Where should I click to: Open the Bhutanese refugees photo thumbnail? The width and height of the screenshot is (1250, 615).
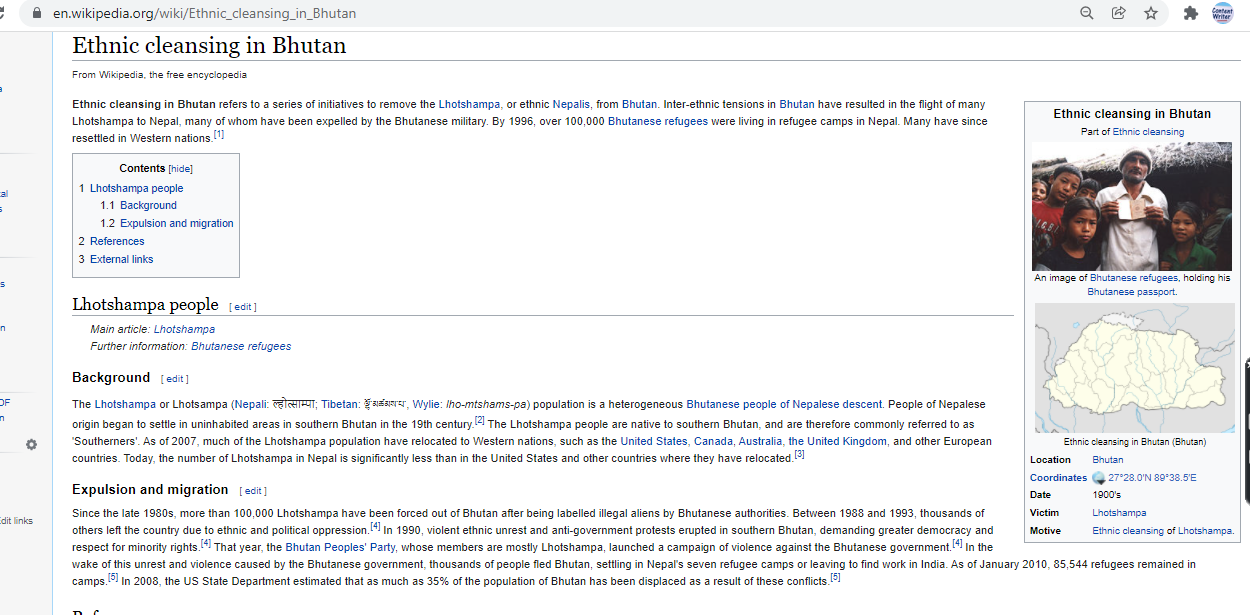click(x=1131, y=206)
